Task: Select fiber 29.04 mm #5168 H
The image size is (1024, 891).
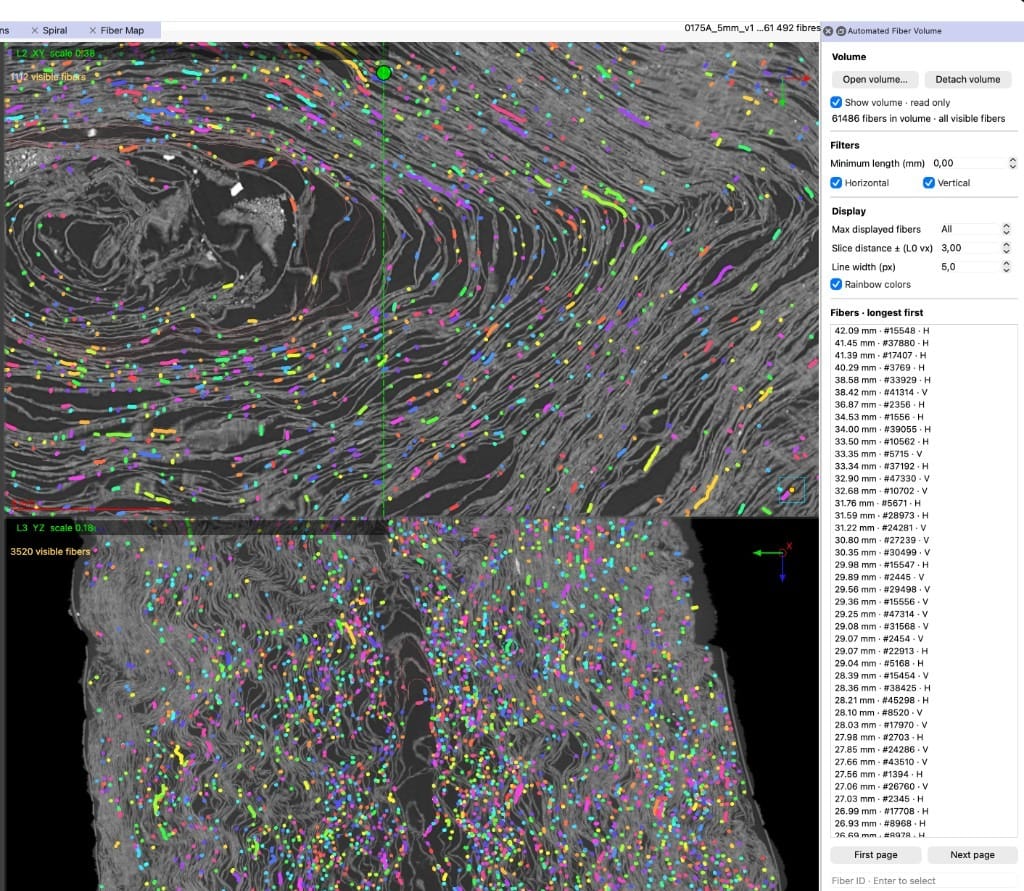Action: pyautogui.click(x=923, y=663)
